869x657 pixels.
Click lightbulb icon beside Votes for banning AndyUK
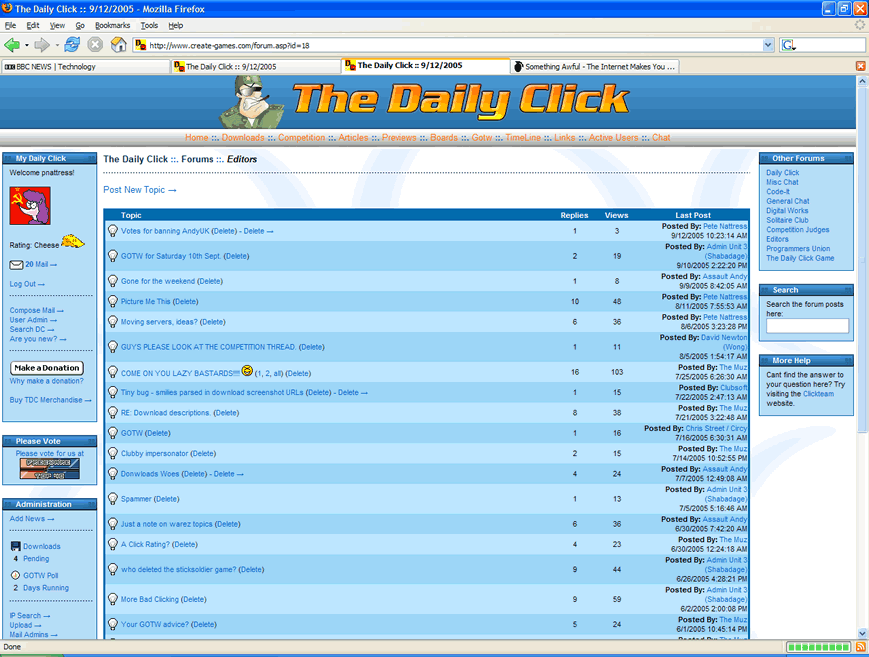(113, 231)
